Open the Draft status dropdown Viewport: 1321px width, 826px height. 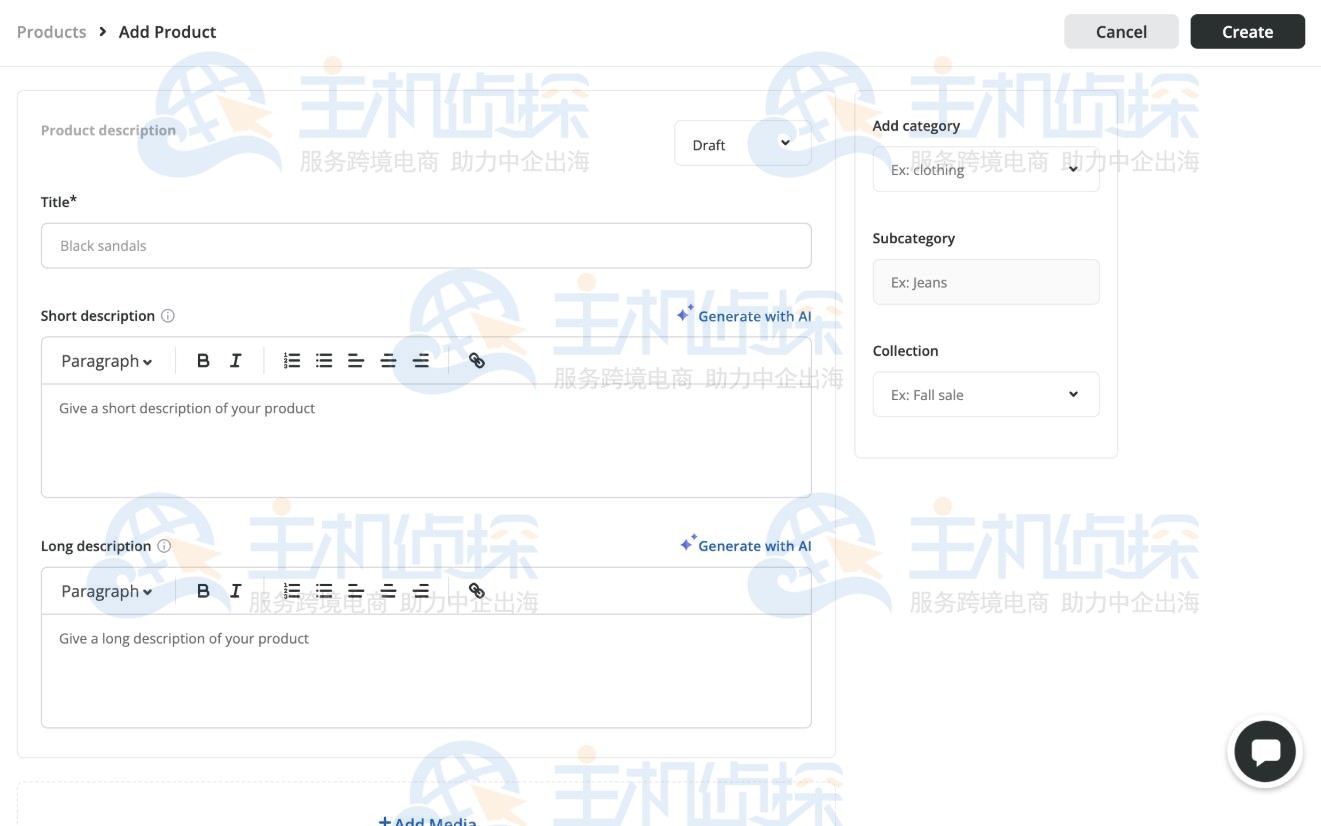tap(742, 144)
